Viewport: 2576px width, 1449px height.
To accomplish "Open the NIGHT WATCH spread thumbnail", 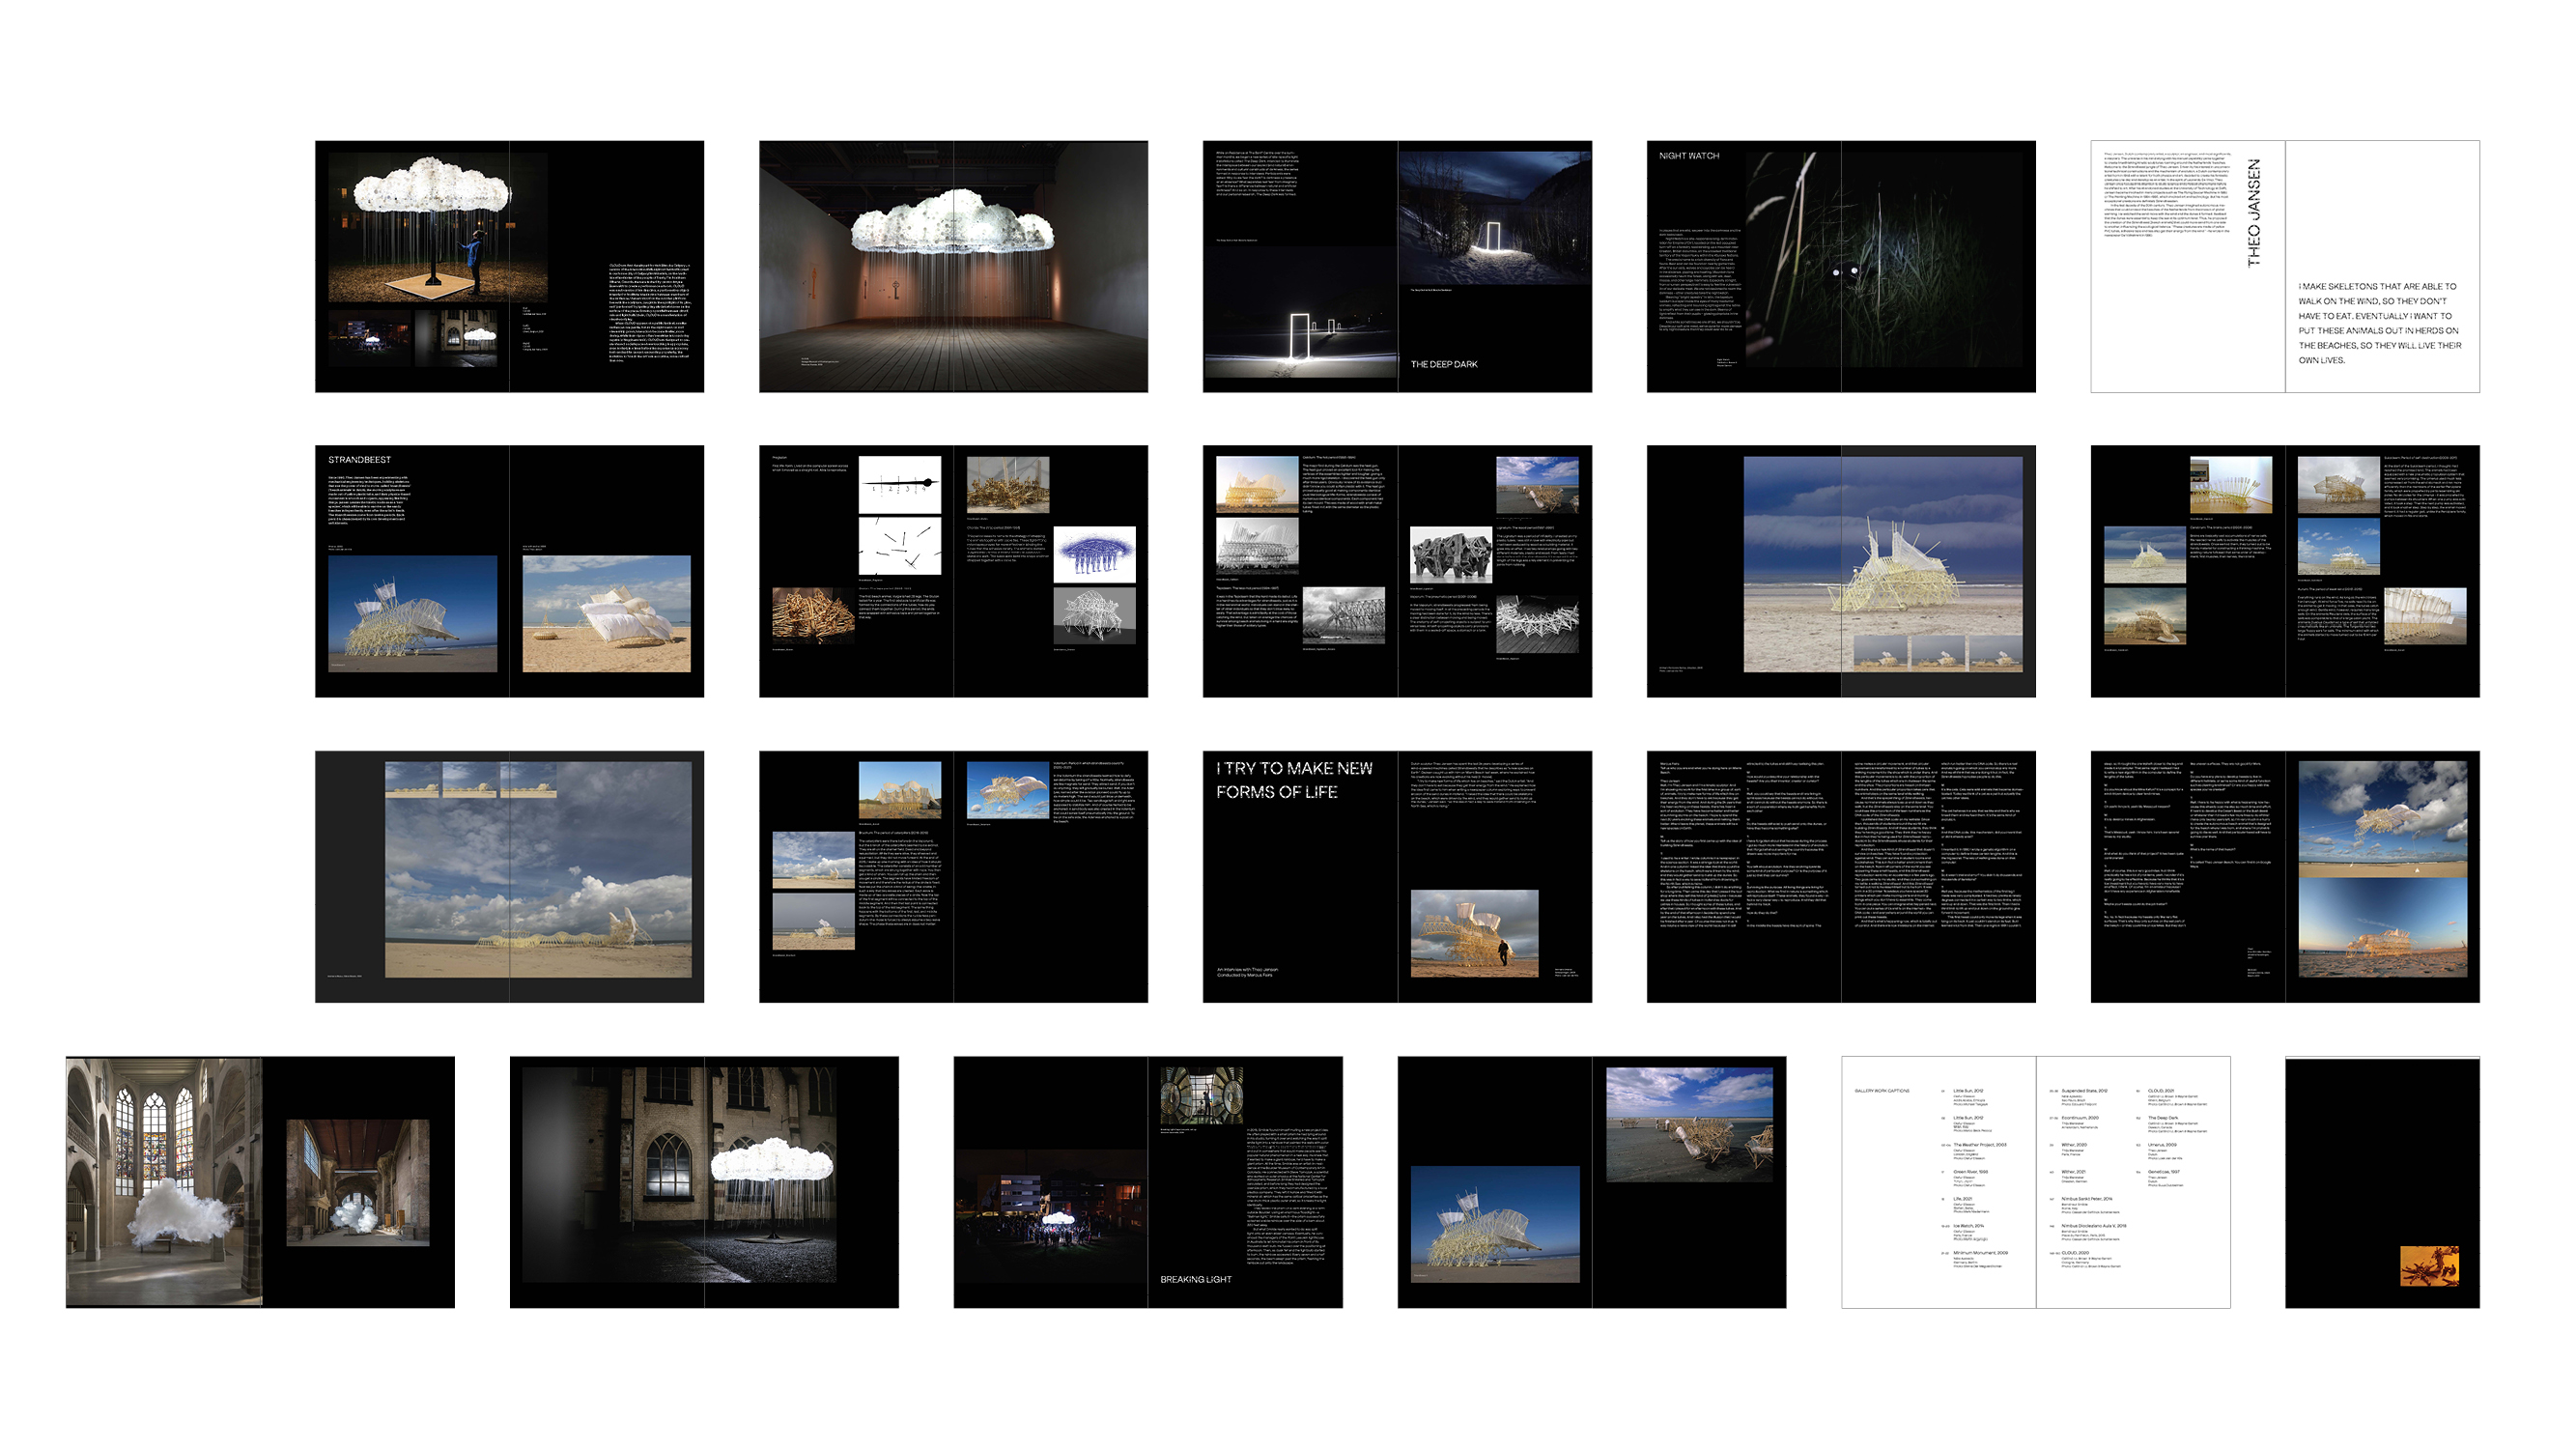I will (x=1840, y=266).
